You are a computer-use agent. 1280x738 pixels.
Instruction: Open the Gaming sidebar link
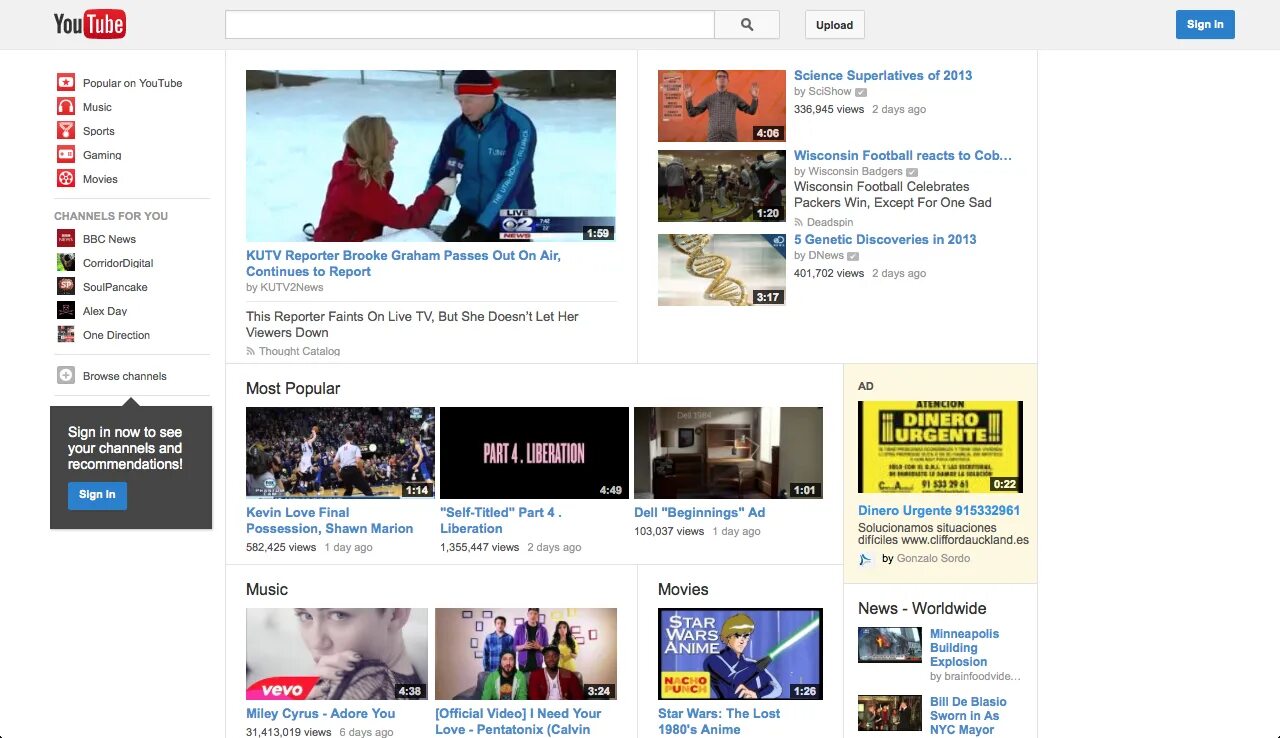(102, 155)
